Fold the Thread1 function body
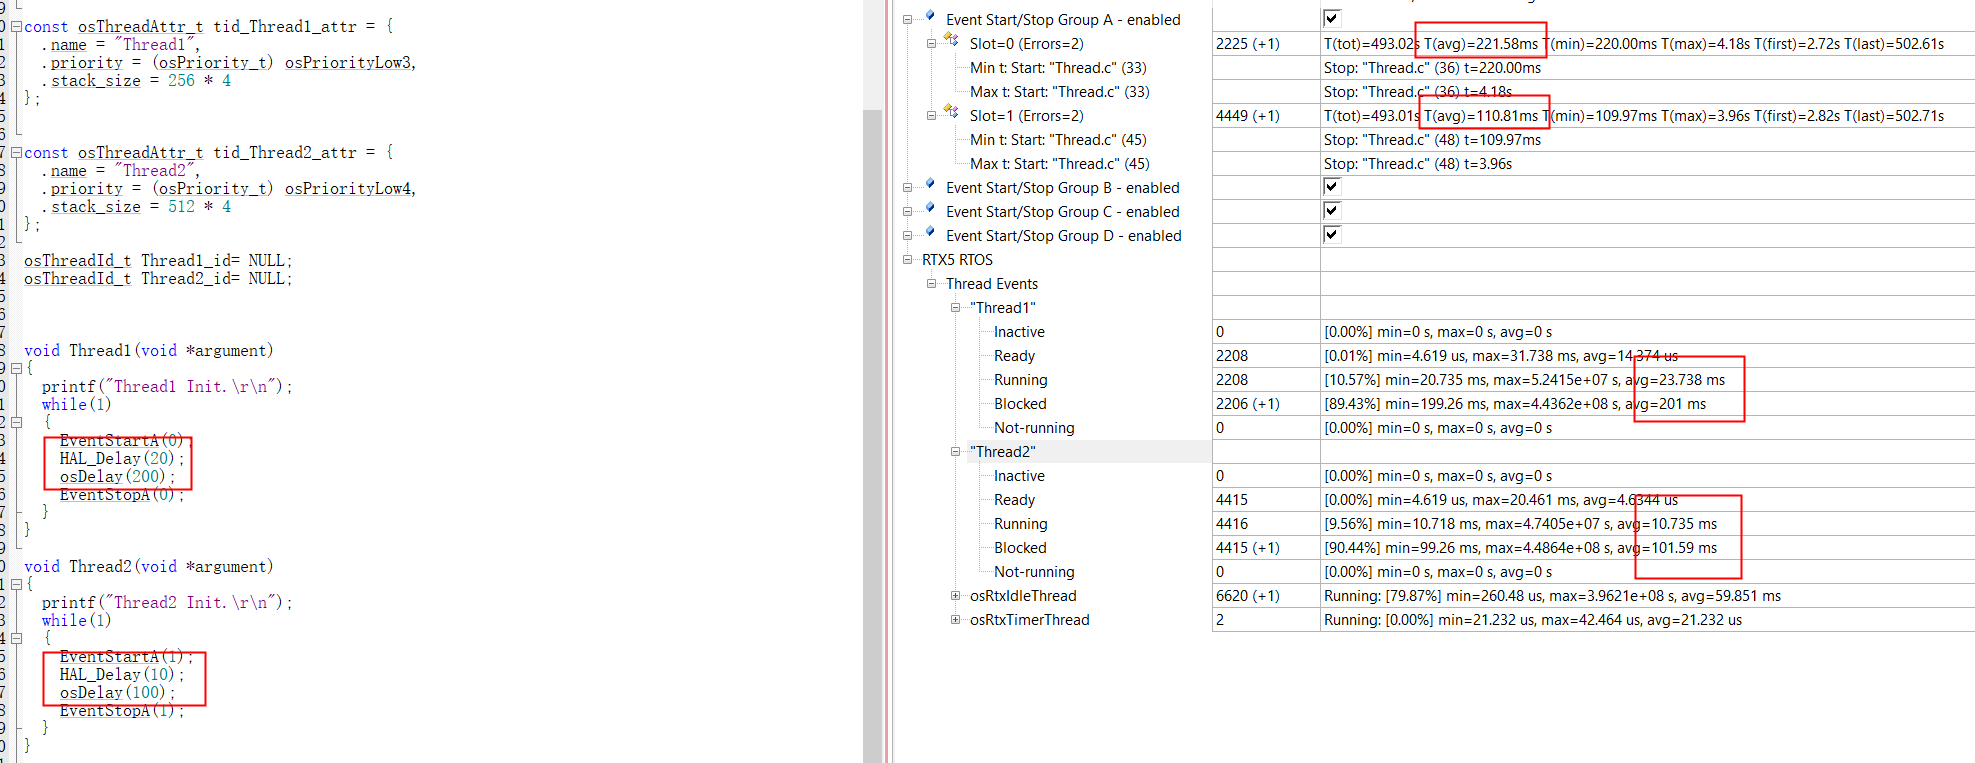Screen dimensions: 1975x763 (16, 369)
